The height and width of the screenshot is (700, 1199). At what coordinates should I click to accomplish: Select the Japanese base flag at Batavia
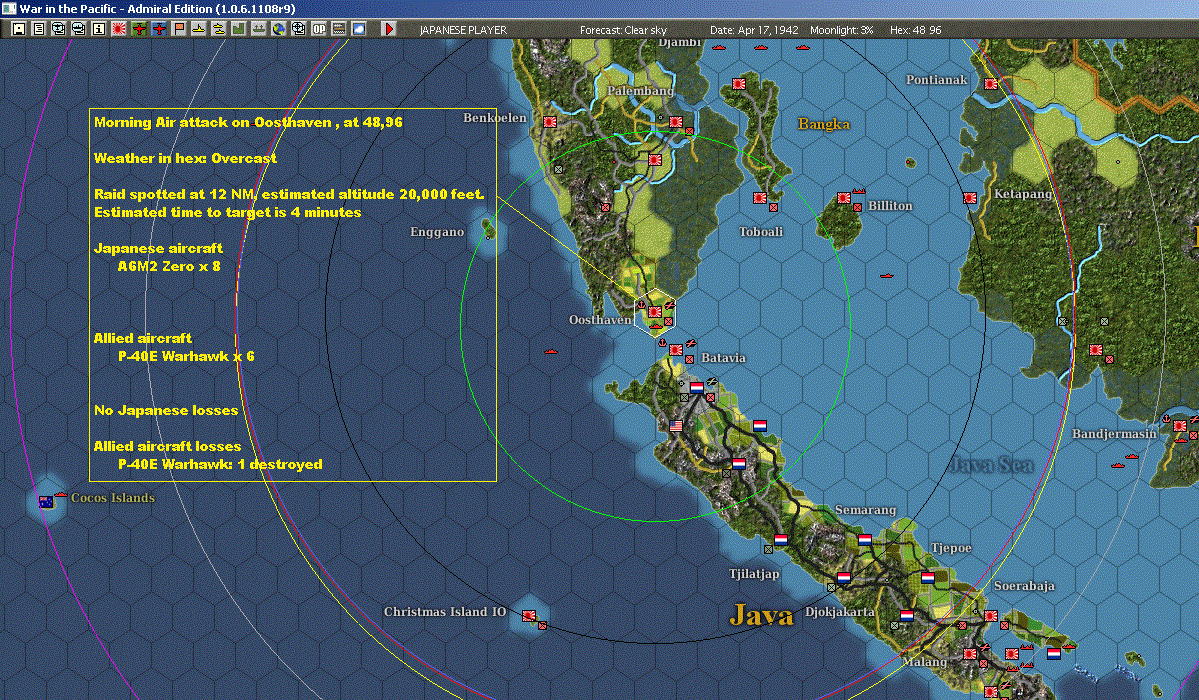(x=676, y=350)
